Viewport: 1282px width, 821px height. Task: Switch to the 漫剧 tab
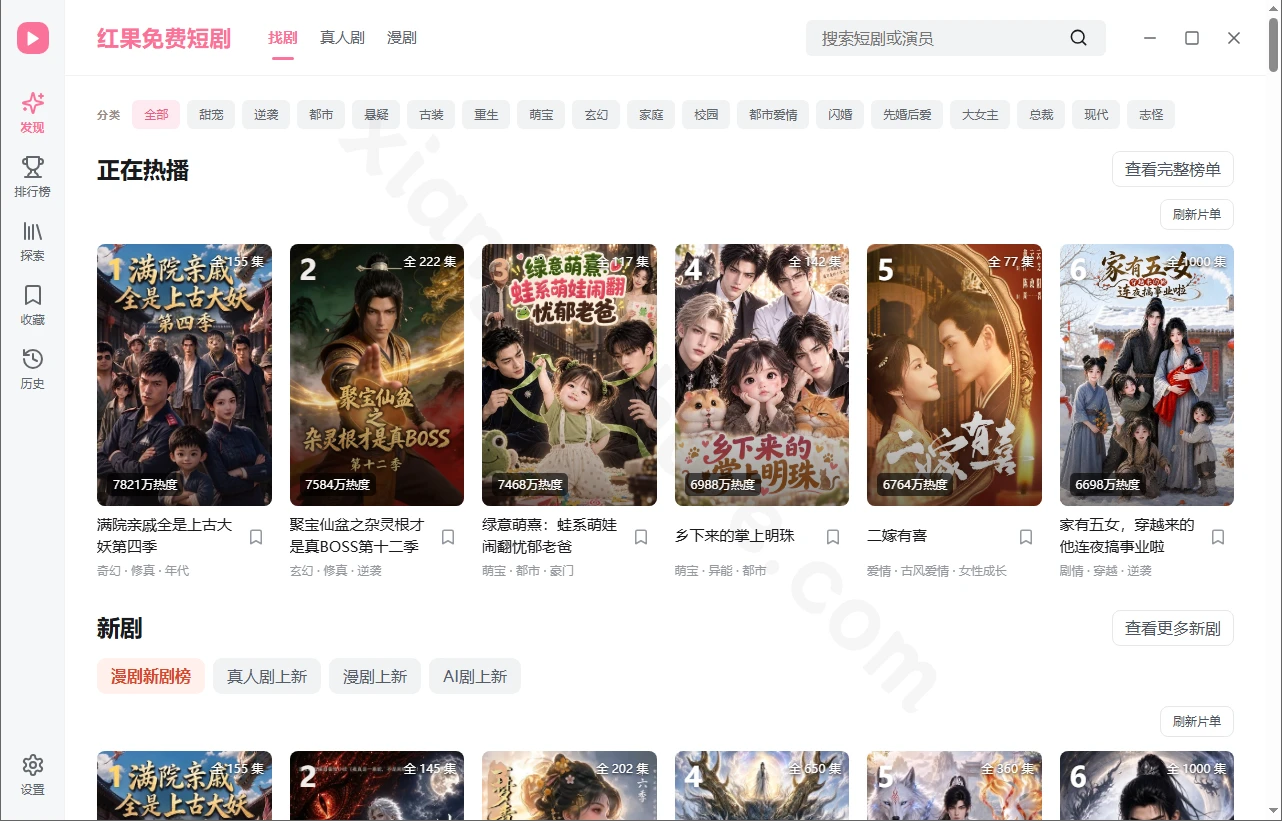pyautogui.click(x=402, y=38)
